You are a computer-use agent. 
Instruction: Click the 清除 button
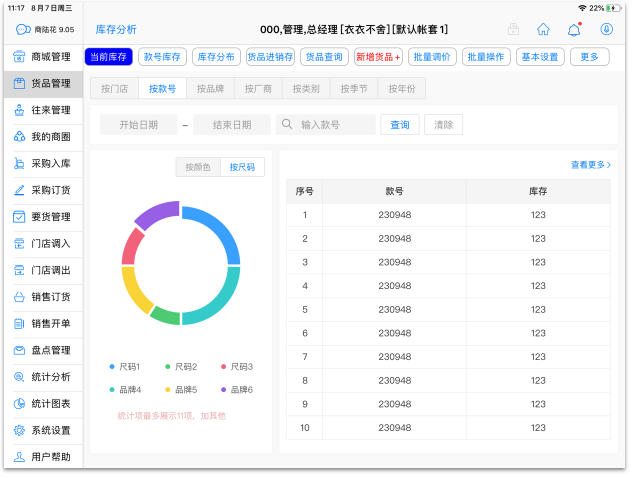pos(443,125)
